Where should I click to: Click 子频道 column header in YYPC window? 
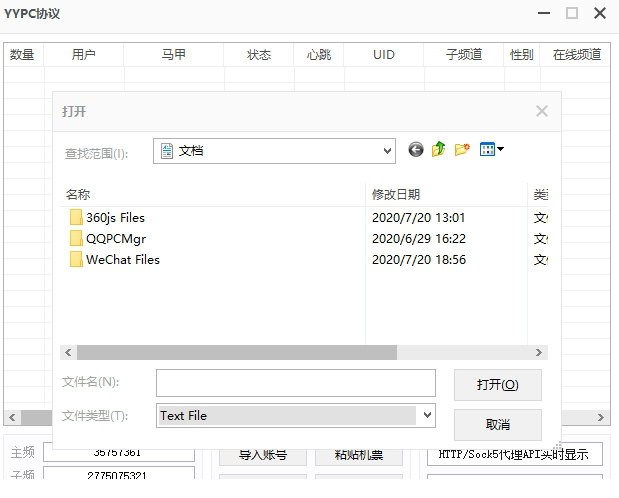pyautogui.click(x=464, y=54)
